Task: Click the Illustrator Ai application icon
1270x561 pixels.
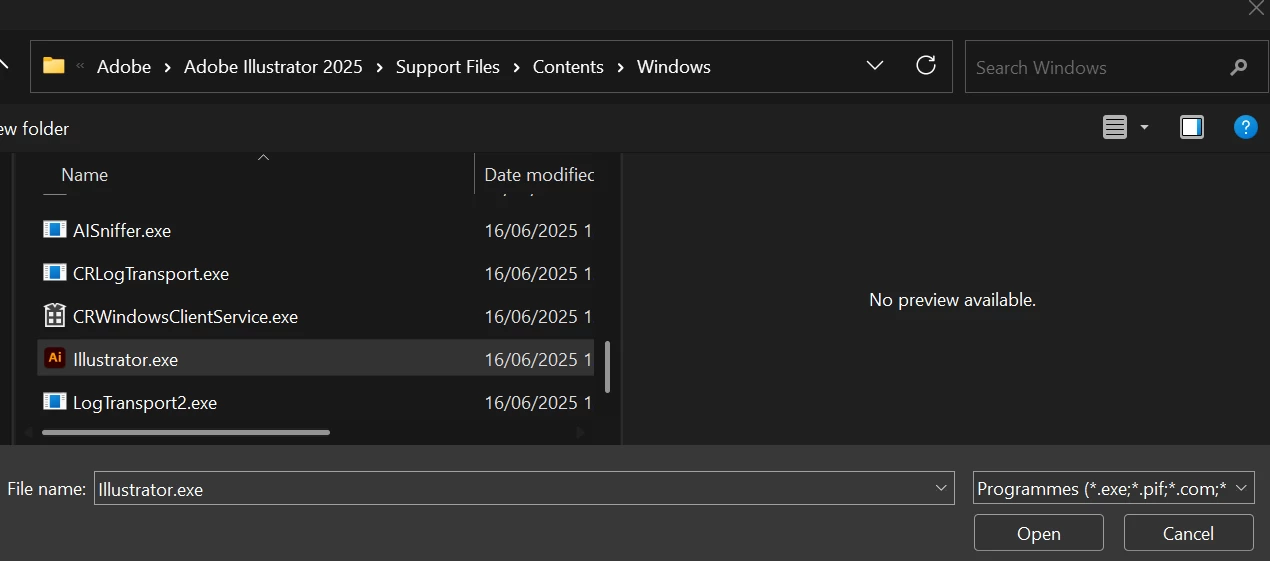Action: click(55, 358)
